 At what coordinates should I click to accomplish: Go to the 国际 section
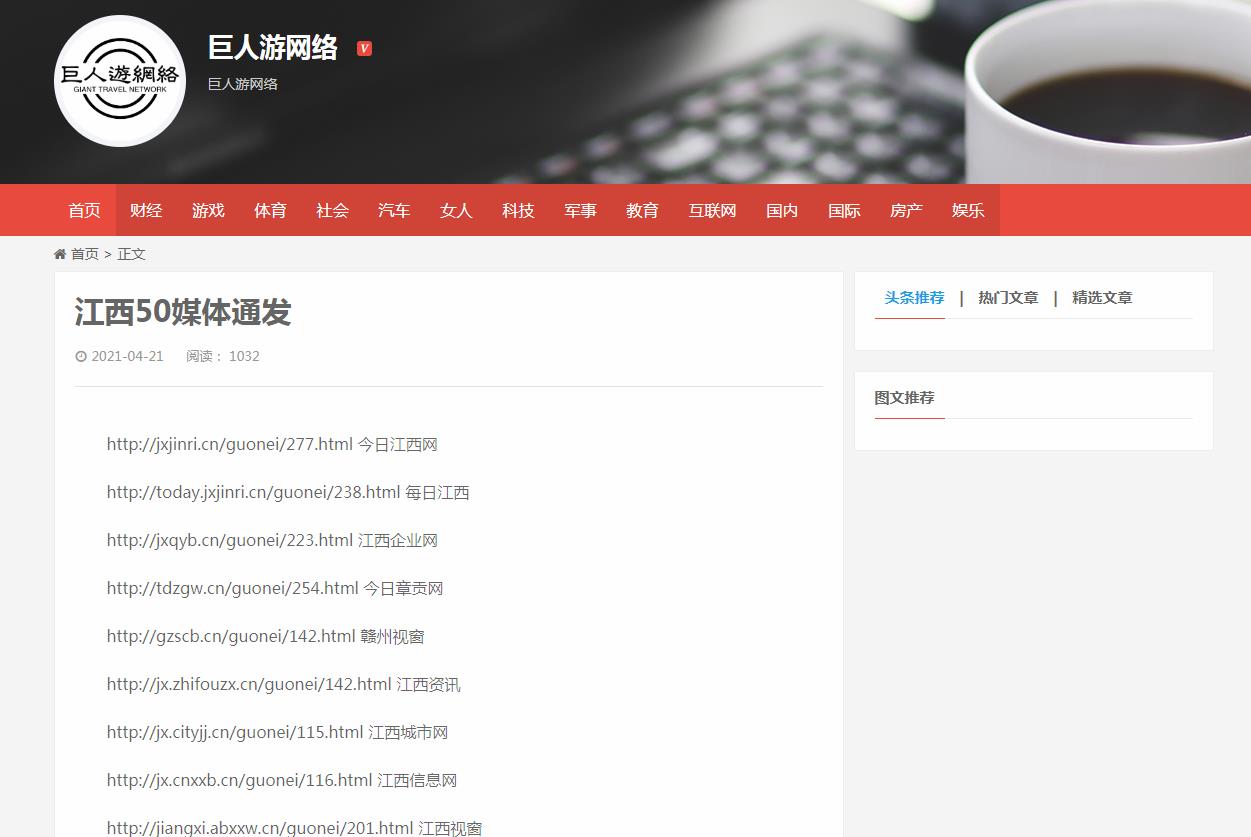click(x=844, y=210)
